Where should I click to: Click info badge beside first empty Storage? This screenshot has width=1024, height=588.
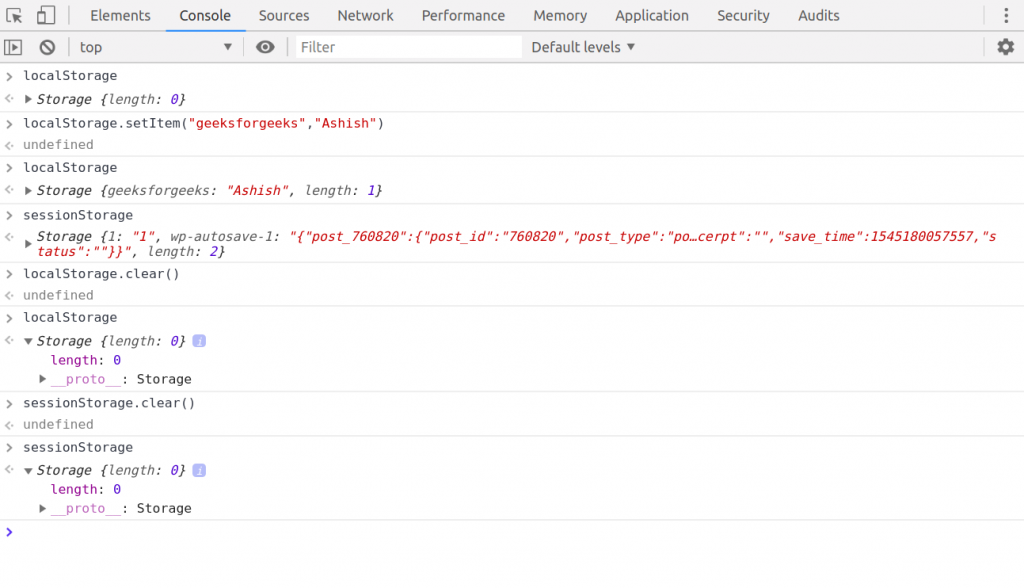199,341
